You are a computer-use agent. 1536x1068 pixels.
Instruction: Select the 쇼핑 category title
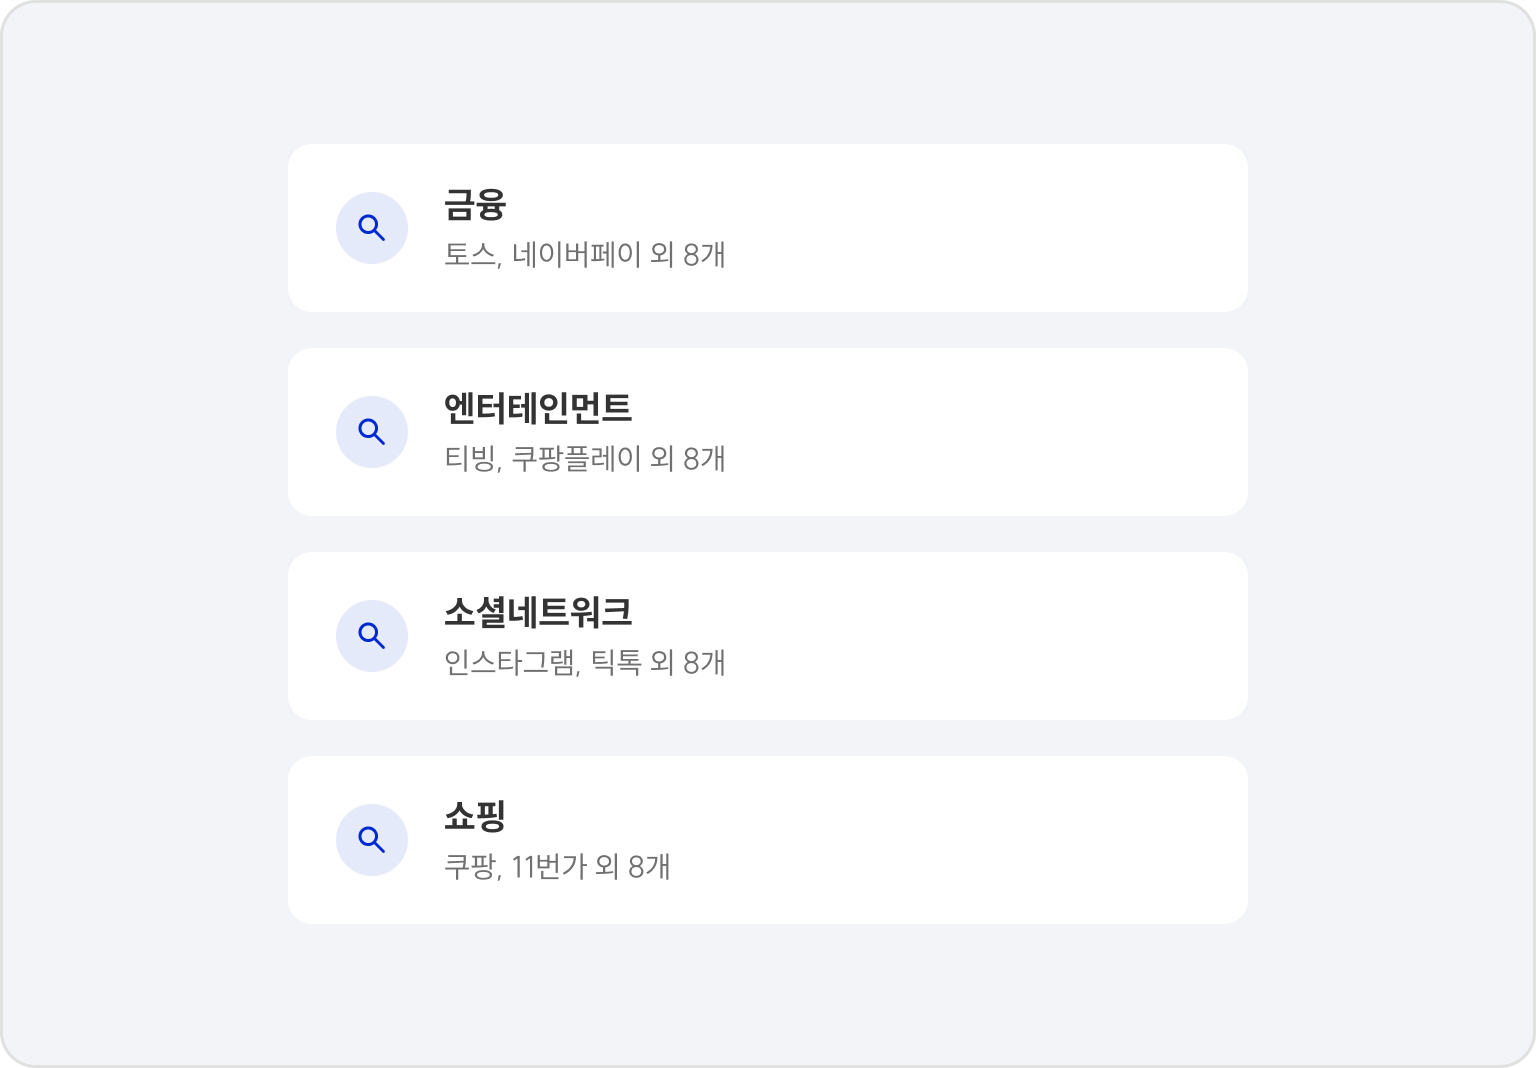tap(475, 816)
